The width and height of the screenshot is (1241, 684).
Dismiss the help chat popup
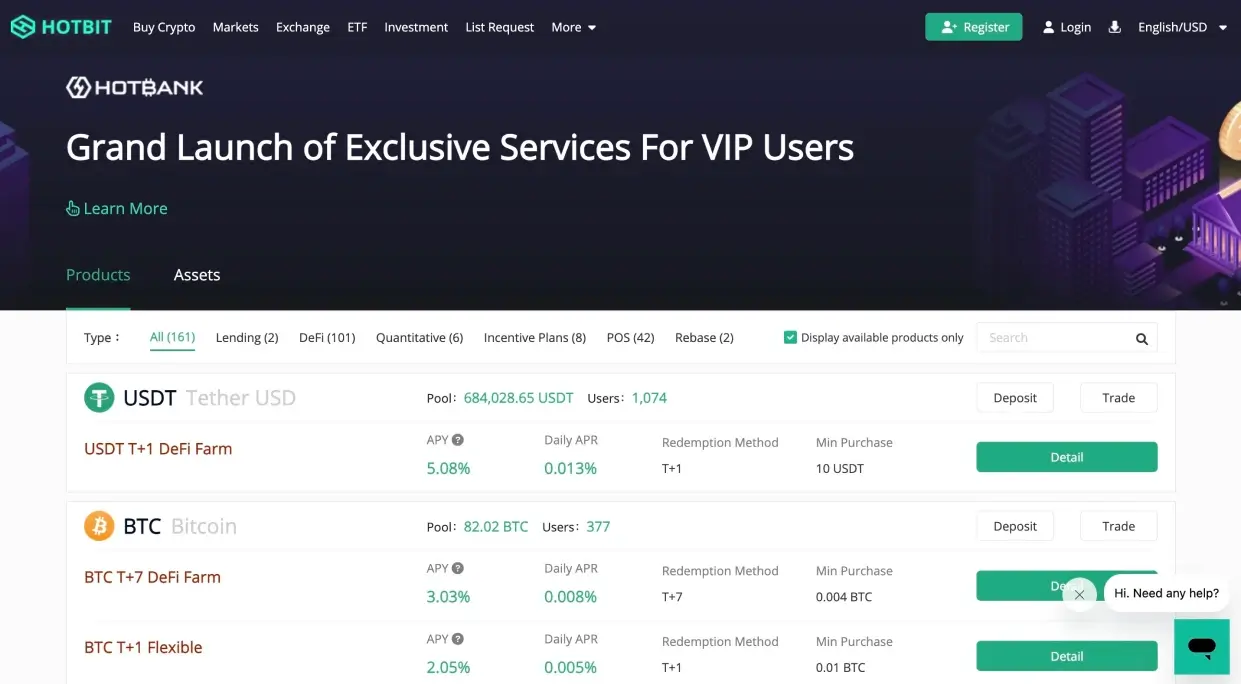1079,594
